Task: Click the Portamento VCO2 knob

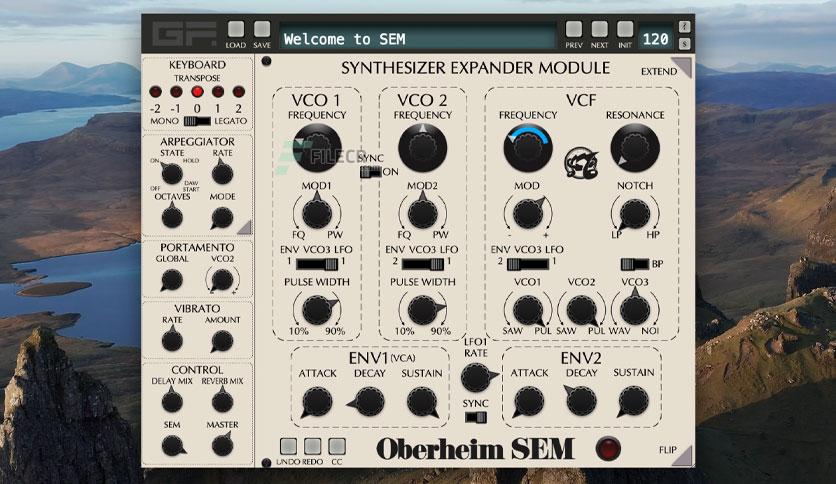Action: pos(222,280)
